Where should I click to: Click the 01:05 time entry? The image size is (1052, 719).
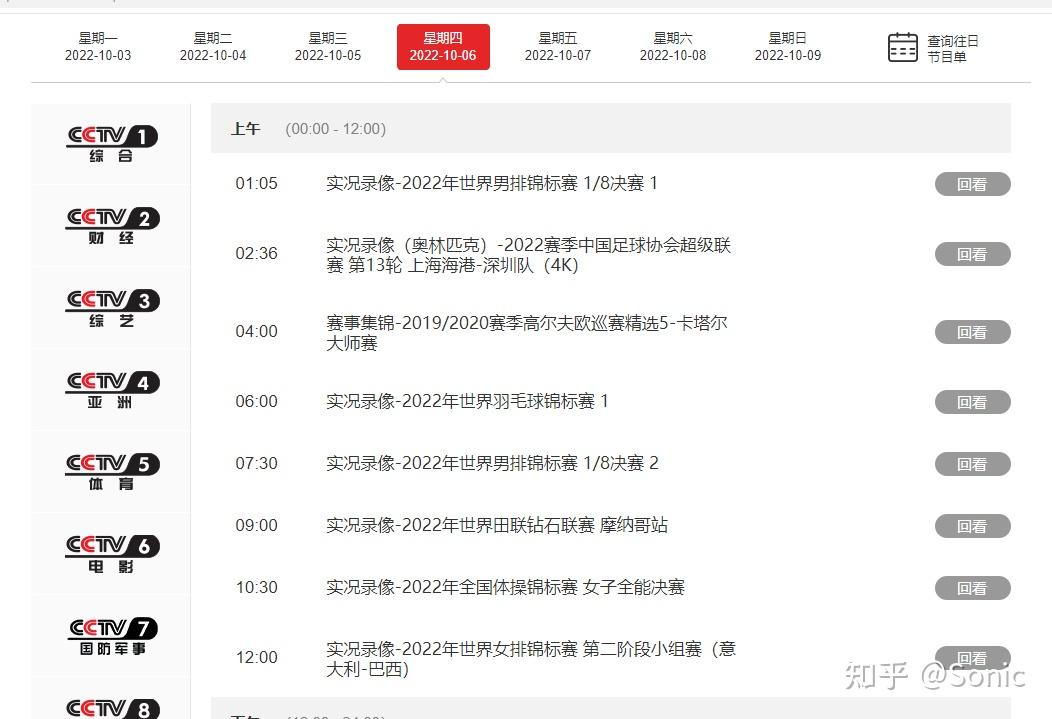click(x=256, y=183)
